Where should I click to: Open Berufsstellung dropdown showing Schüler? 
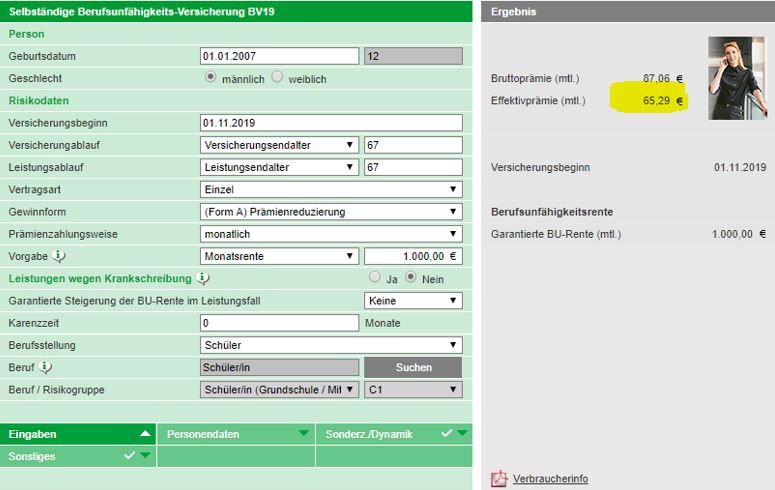point(331,345)
